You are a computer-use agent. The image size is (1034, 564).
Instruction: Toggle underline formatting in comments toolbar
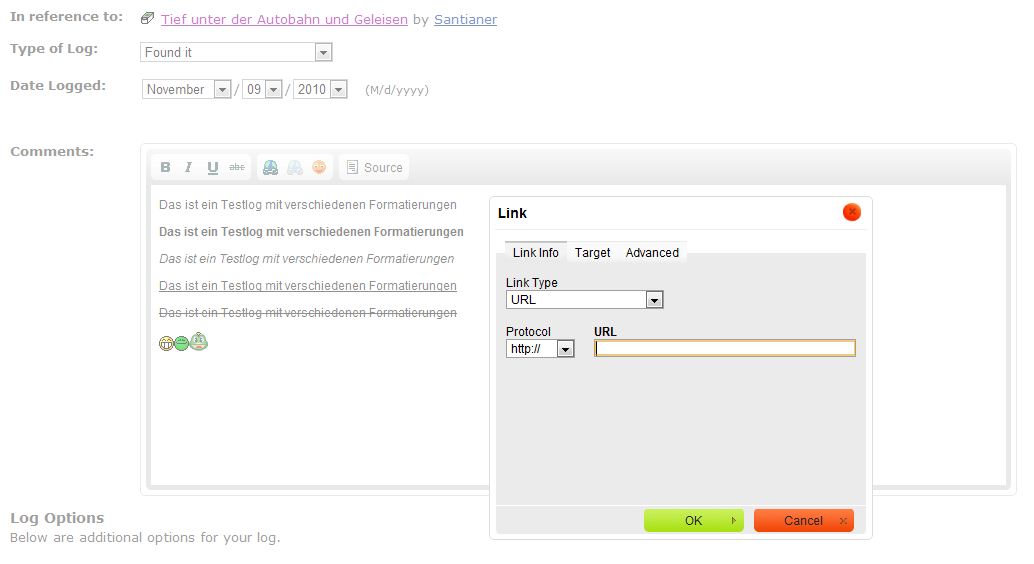pyautogui.click(x=212, y=168)
